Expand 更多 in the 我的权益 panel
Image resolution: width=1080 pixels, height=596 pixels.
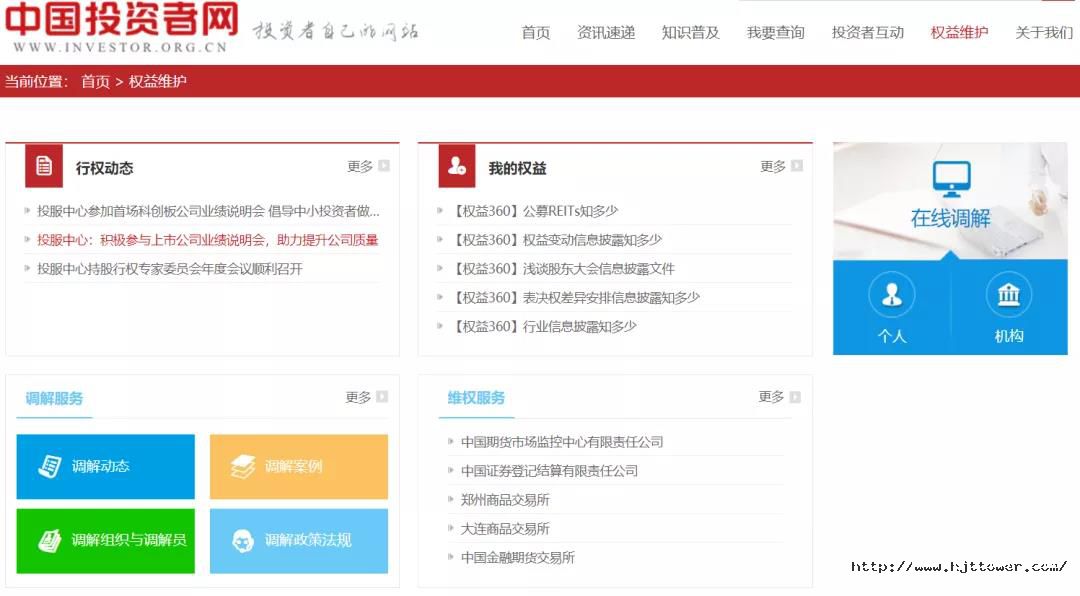click(x=780, y=167)
